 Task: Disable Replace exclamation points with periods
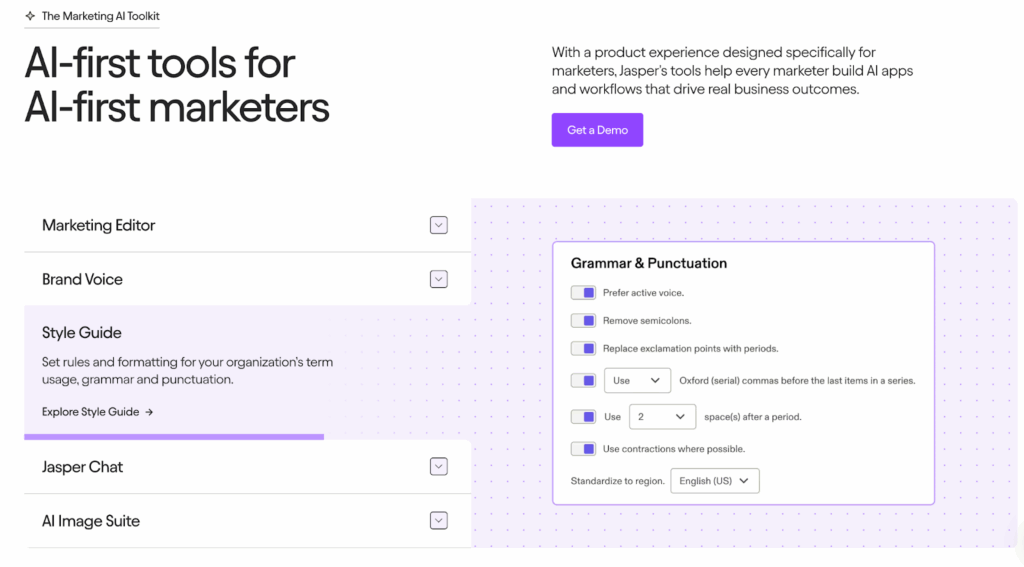tap(583, 349)
